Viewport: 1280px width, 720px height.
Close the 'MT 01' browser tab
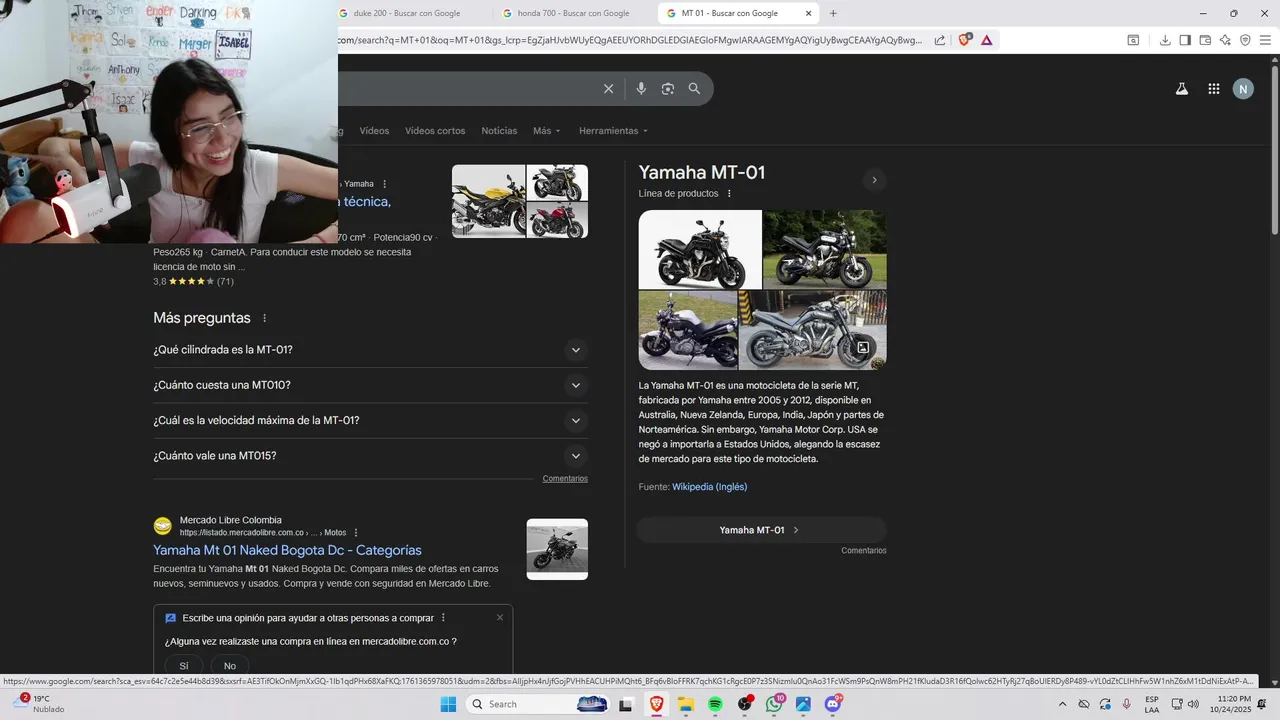pyautogui.click(x=808, y=13)
